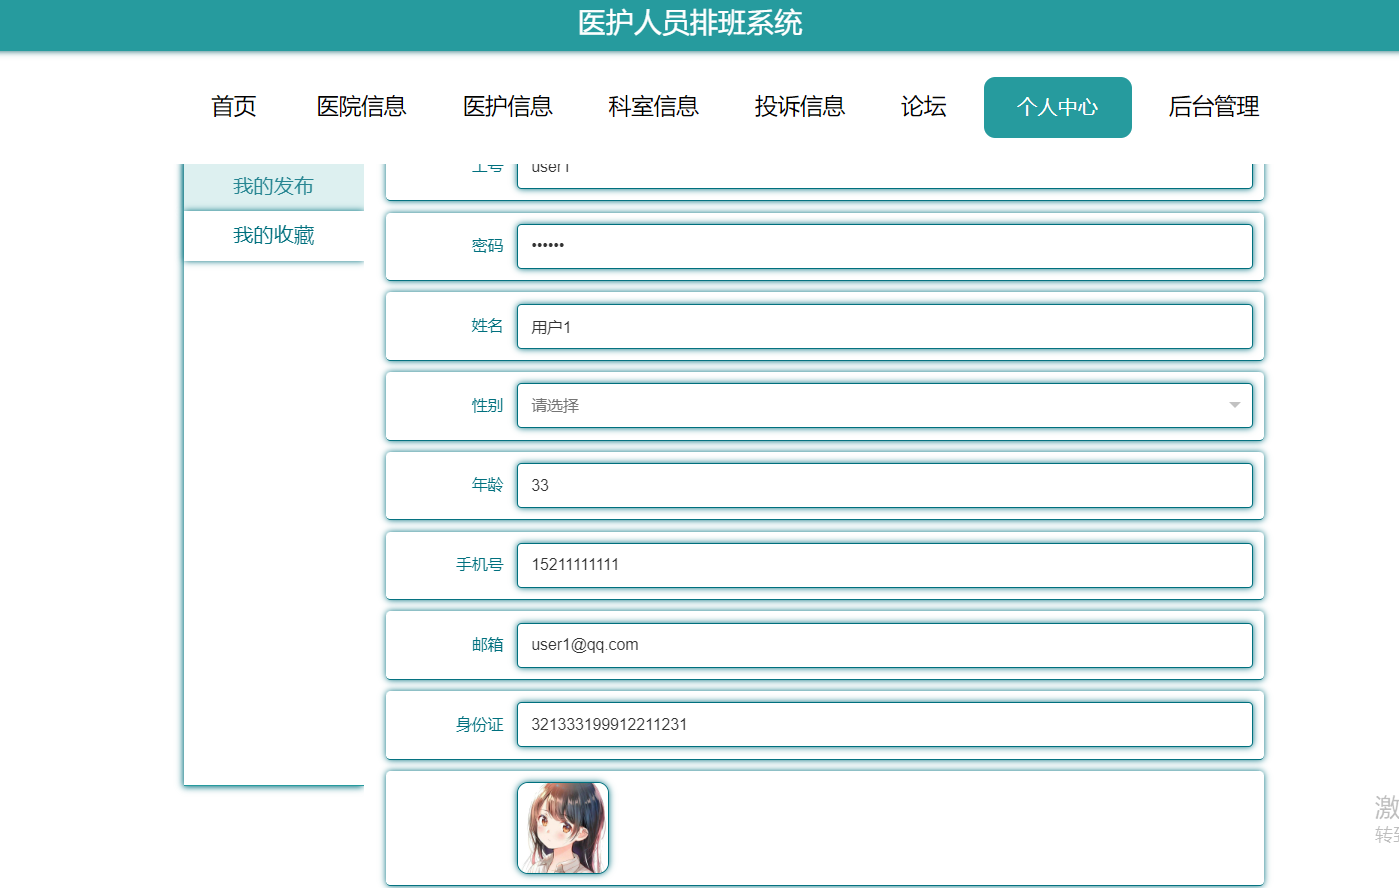This screenshot has width=1399, height=888.
Task: Click the 性别 dropdown arrow icon
Action: point(1234,405)
